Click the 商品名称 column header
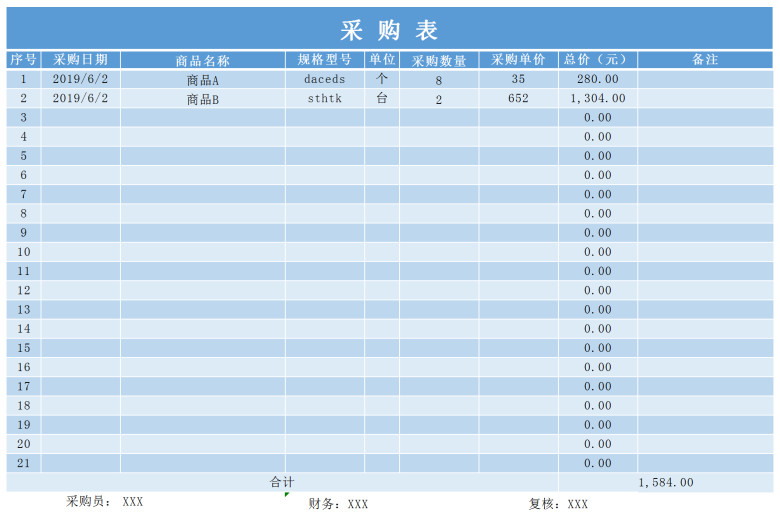780x516 pixels. 202,60
